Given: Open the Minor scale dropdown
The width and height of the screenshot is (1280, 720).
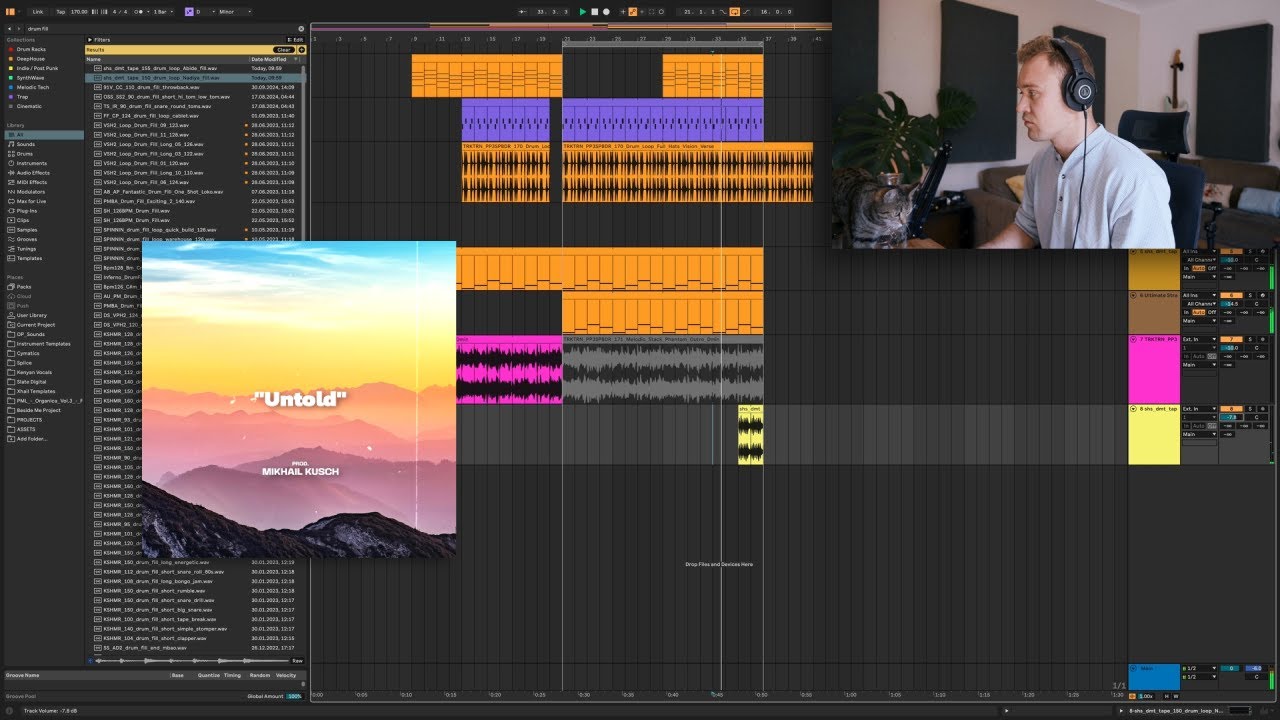Looking at the screenshot, I should pos(235,12).
